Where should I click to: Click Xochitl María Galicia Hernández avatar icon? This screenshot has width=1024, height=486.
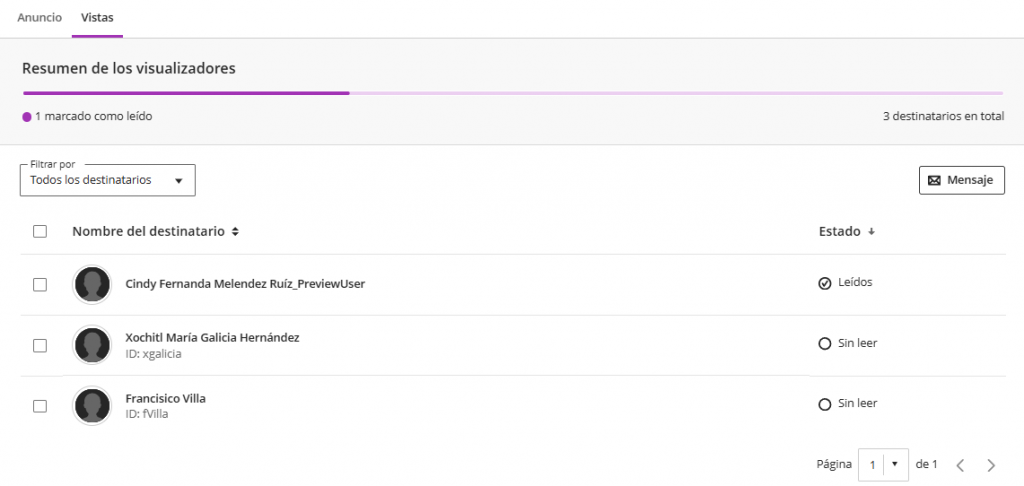[92, 346]
